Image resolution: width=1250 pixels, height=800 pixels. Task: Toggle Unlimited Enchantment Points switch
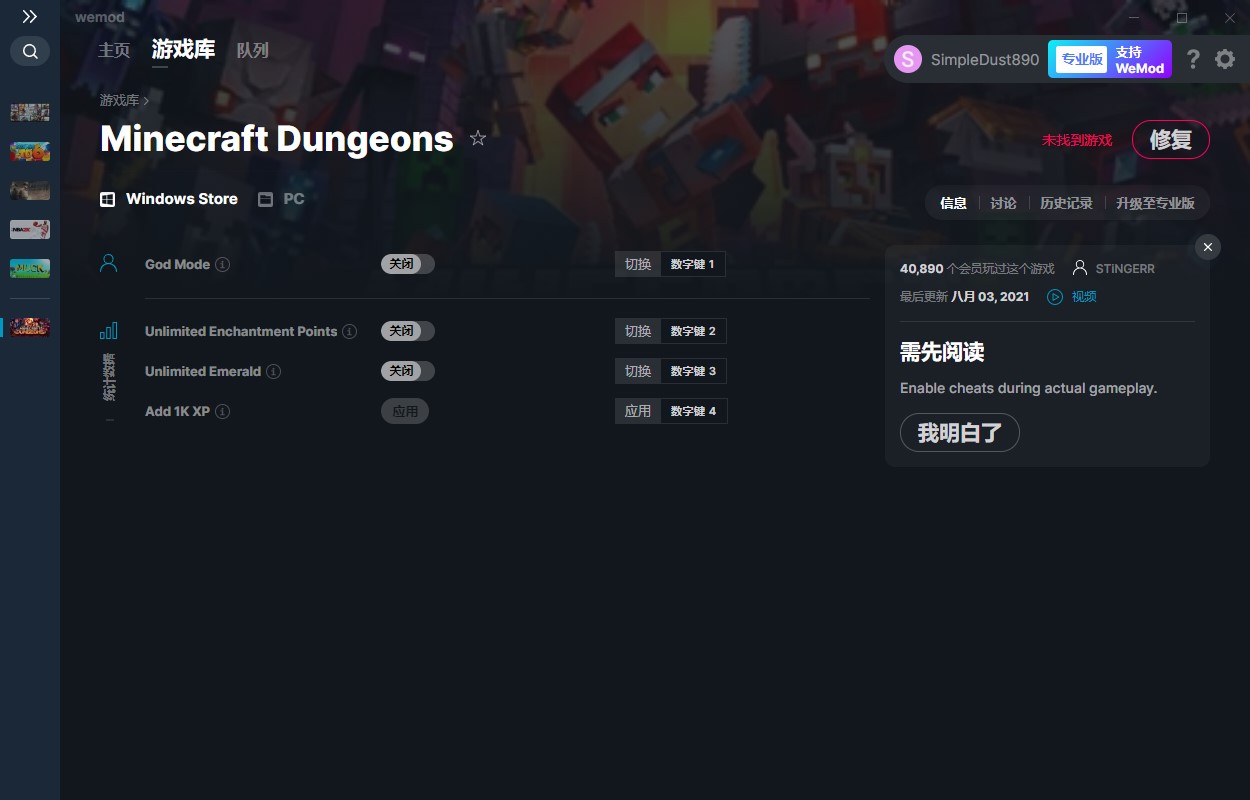pyautogui.click(x=408, y=331)
